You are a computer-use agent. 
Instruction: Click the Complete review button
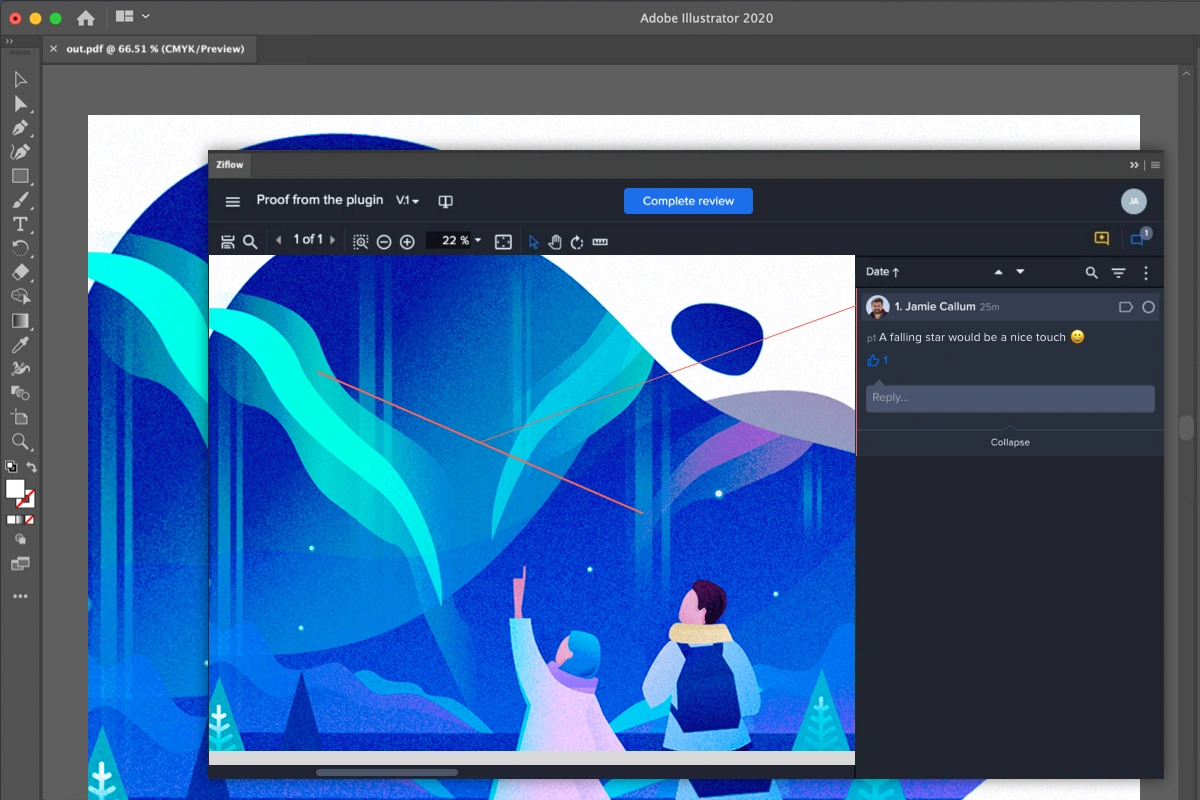pos(688,201)
